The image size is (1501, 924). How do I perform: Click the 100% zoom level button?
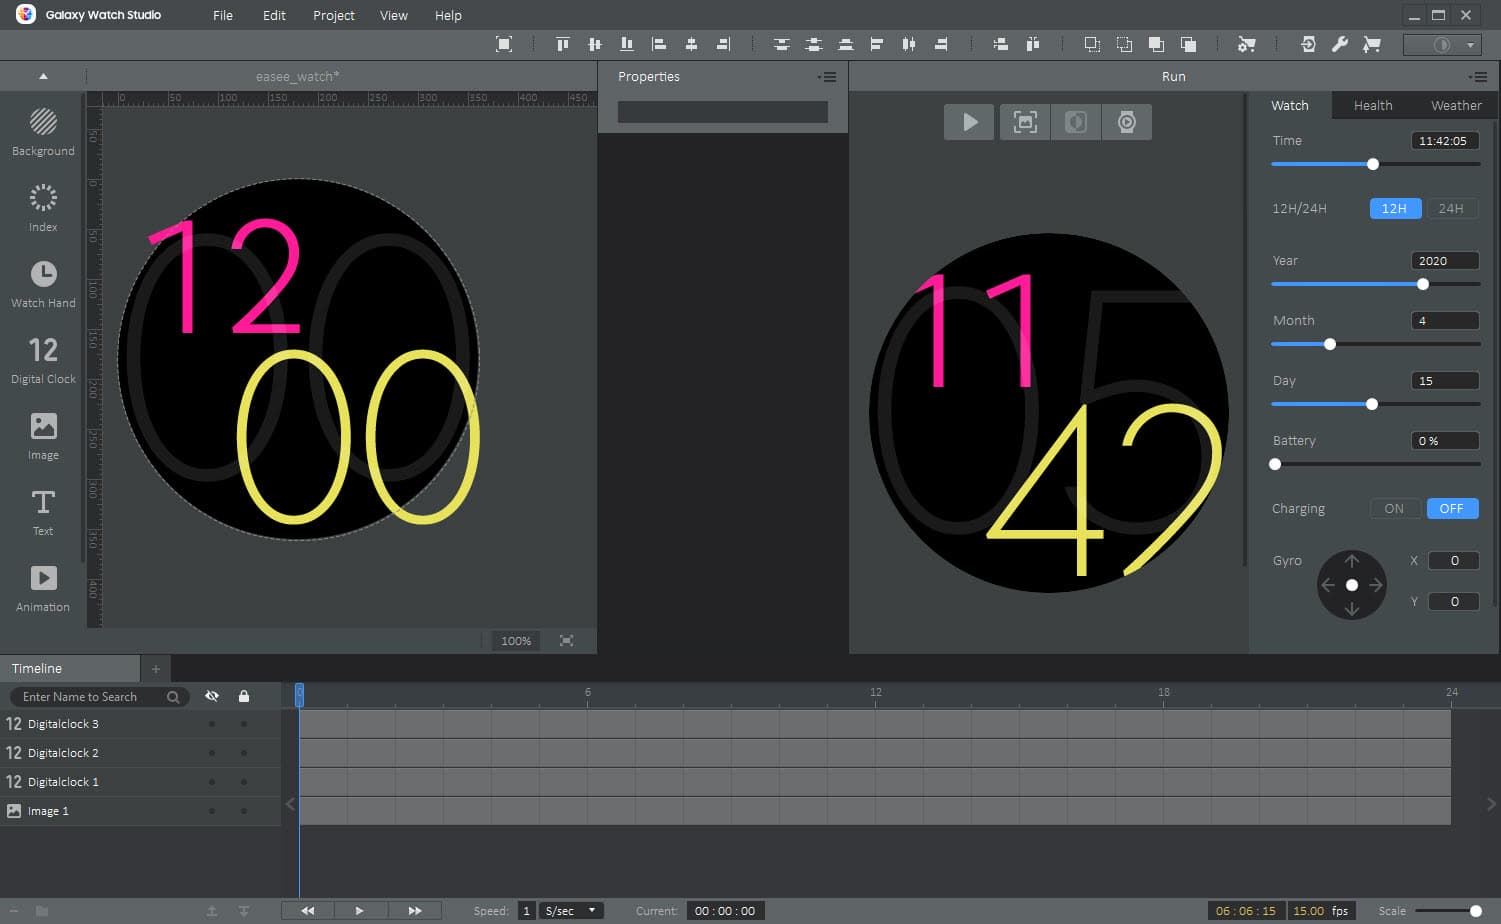[516, 641]
